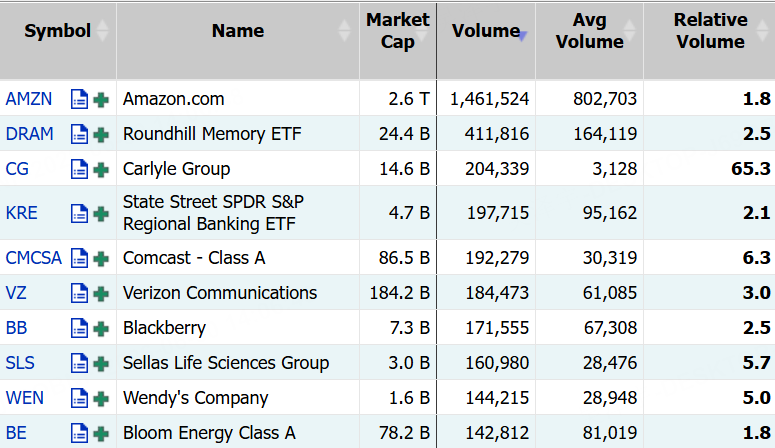Screen dimensions: 775x448
Task: Sort table by Symbol column arrows
Action: tap(102, 31)
